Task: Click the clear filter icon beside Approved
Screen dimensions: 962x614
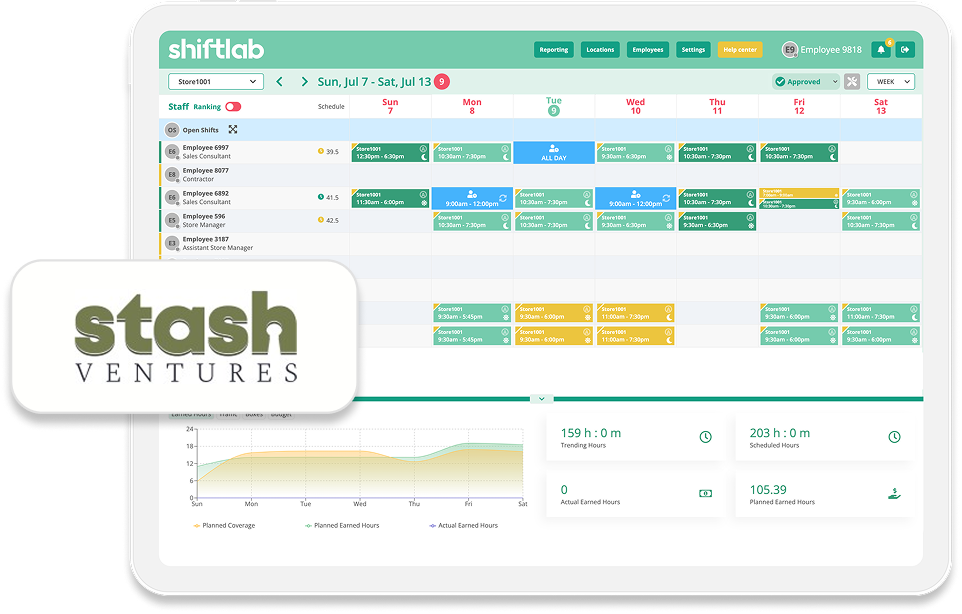Action: [853, 81]
